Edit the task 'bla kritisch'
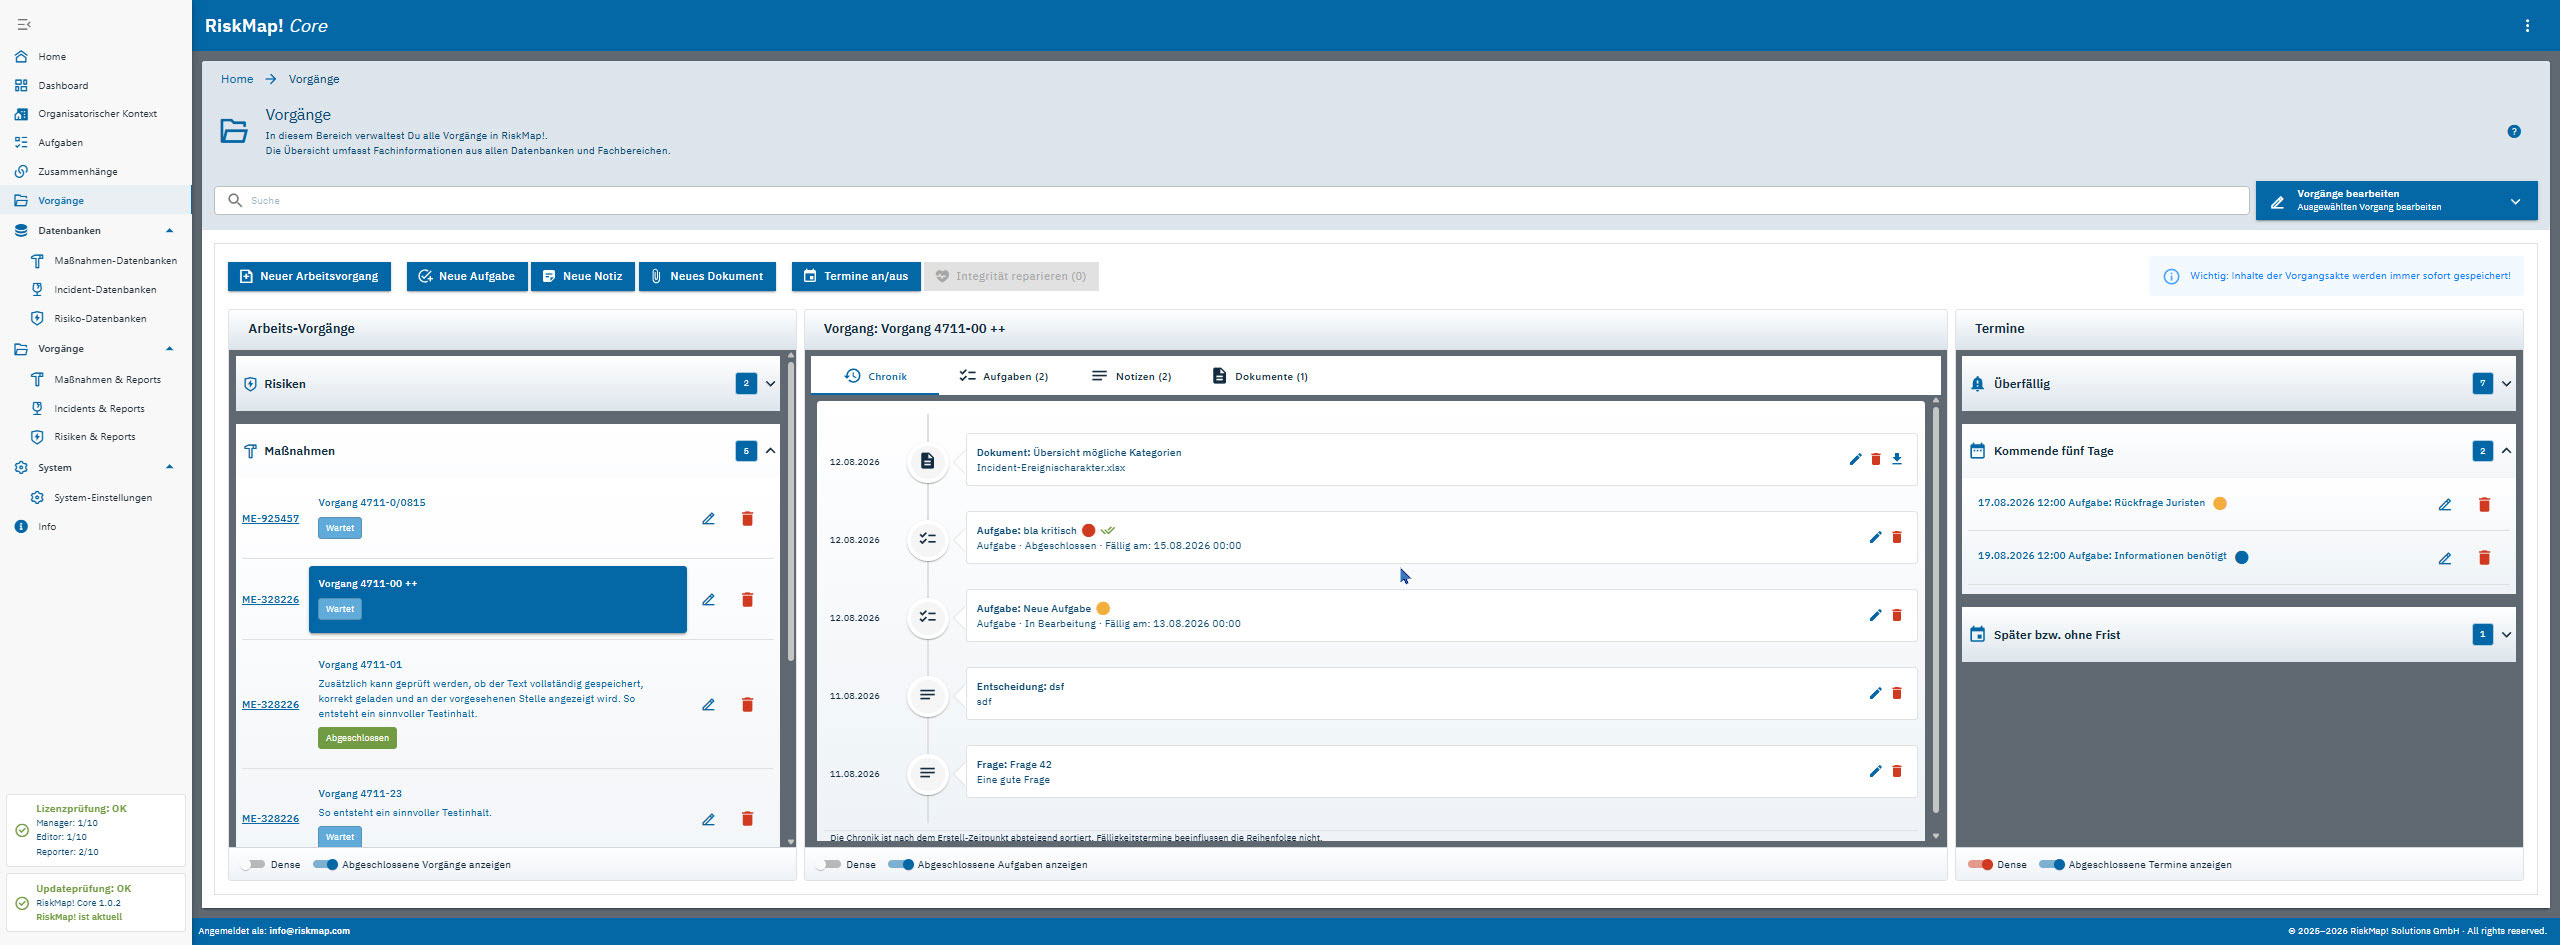The image size is (2560, 945). (1875, 538)
